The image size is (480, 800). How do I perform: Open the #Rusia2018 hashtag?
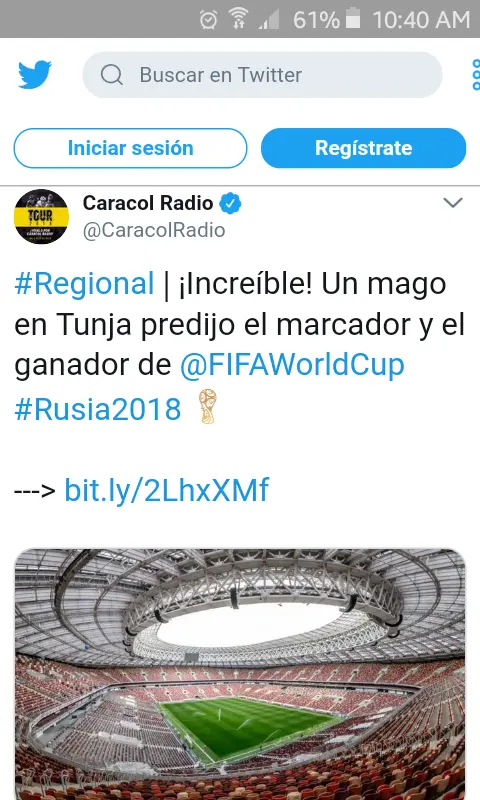coord(97,409)
